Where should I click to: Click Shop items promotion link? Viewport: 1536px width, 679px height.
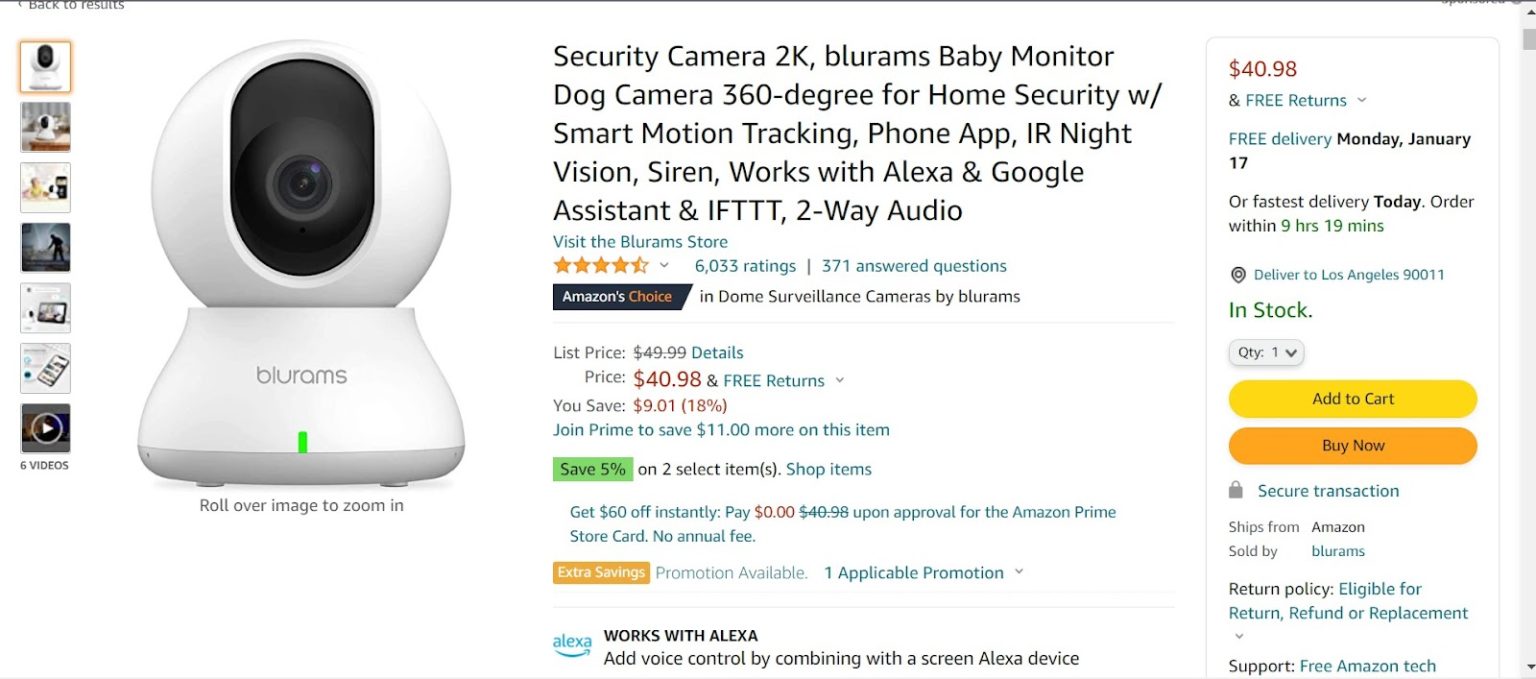828,469
